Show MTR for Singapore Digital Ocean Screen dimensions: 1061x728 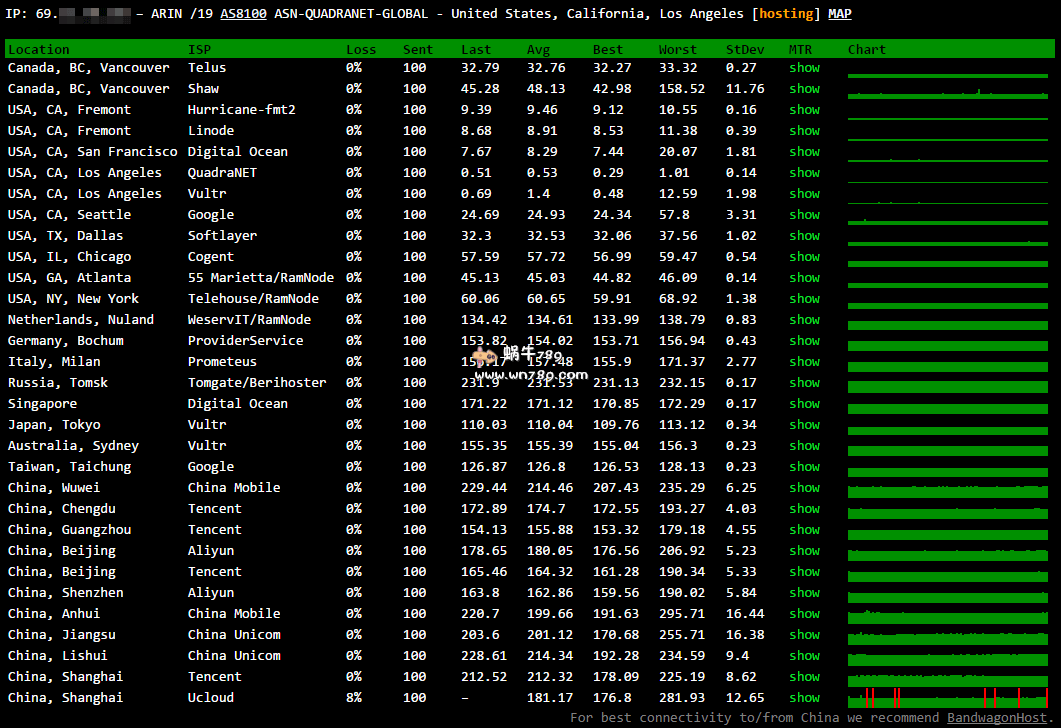pyautogui.click(x=804, y=404)
